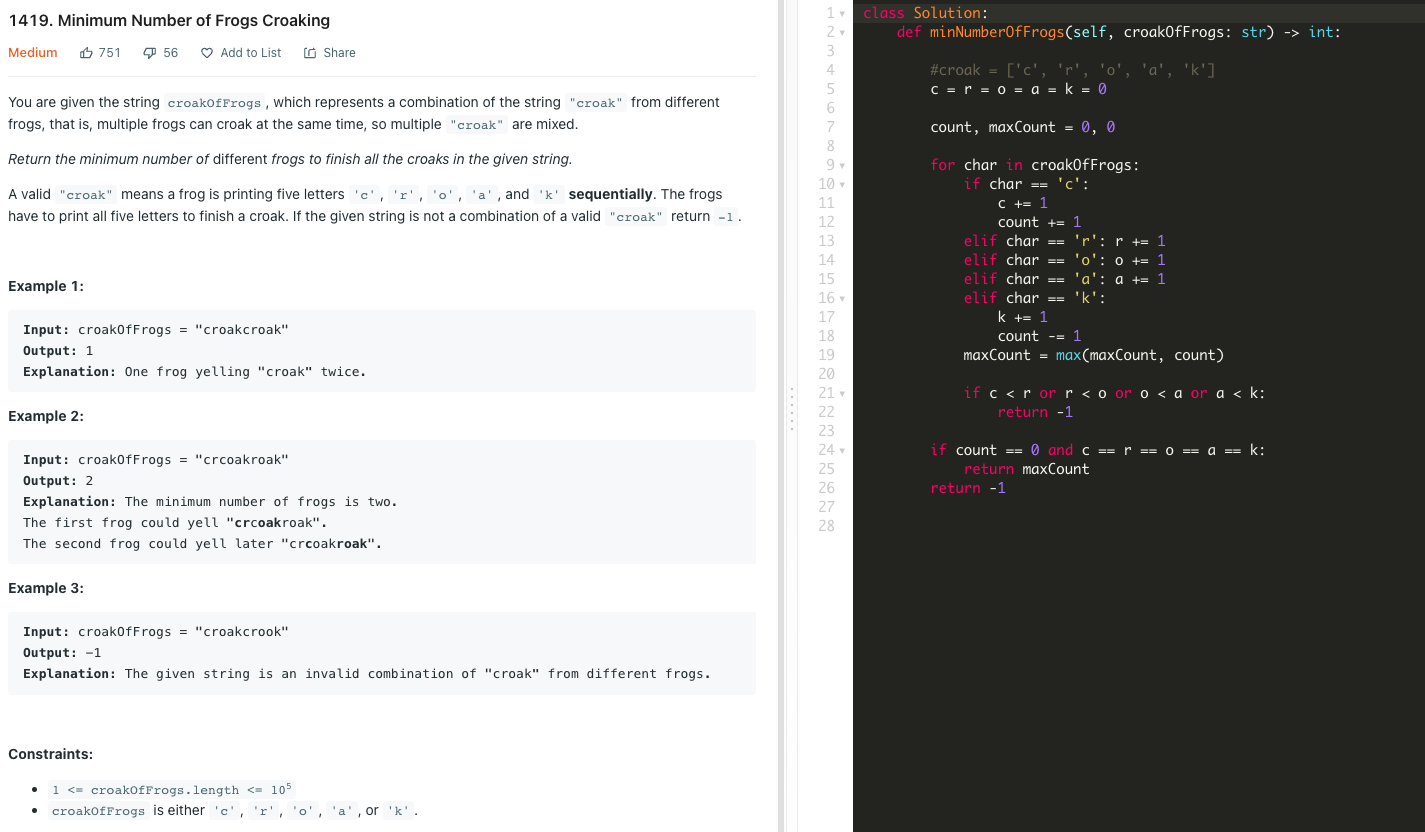Screen dimensions: 1425x832
Task: Fold the if char == 'c' block at line 10
Action: point(842,184)
